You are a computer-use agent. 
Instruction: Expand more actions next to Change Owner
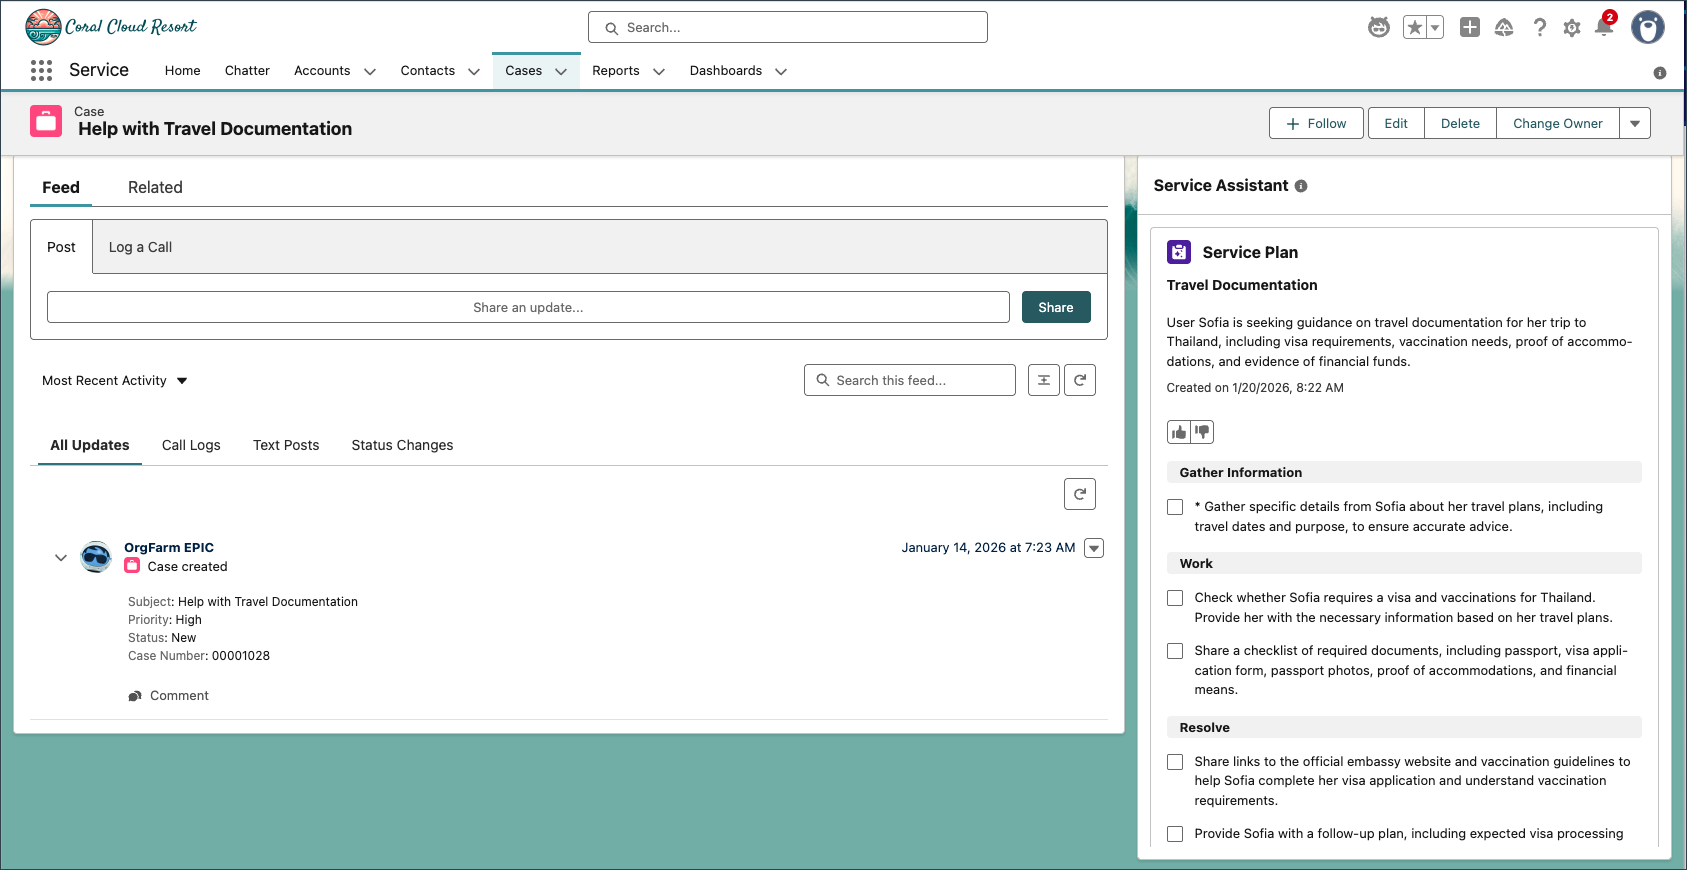pos(1635,124)
